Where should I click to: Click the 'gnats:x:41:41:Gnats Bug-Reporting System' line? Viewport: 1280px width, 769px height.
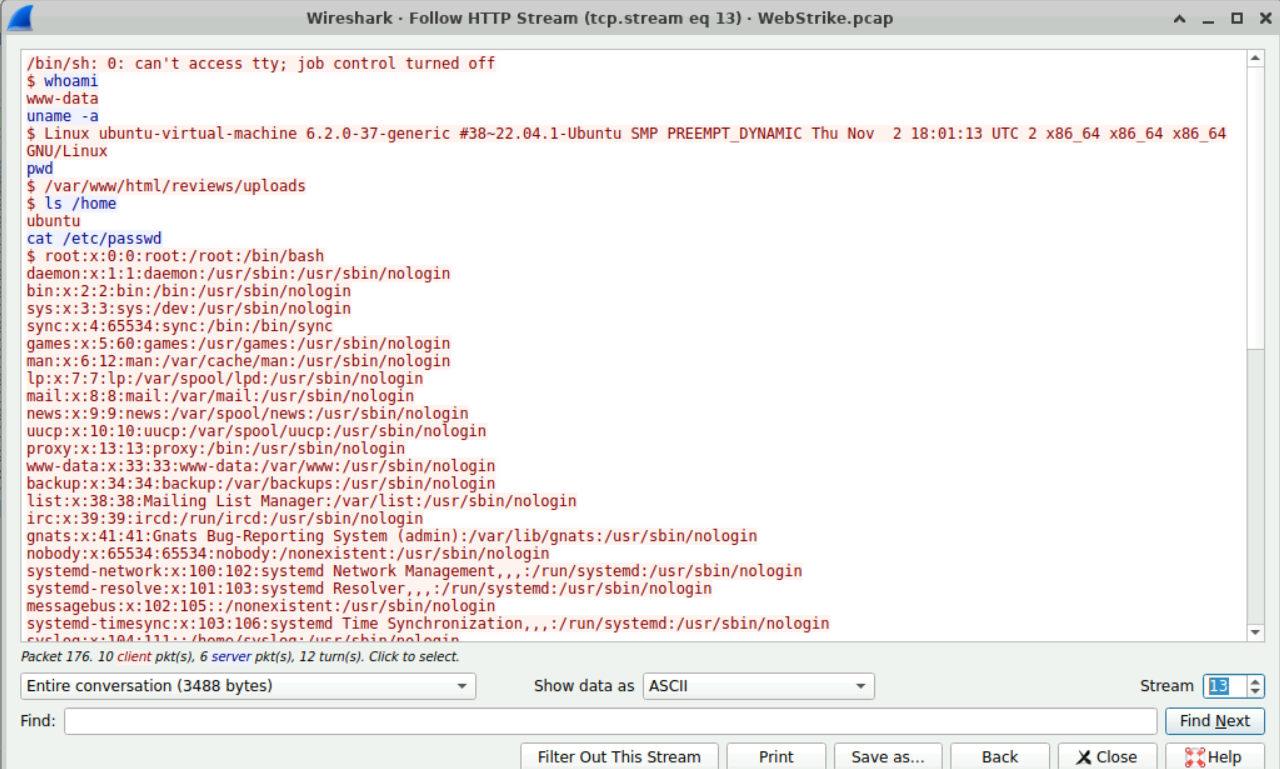[x=392, y=536]
